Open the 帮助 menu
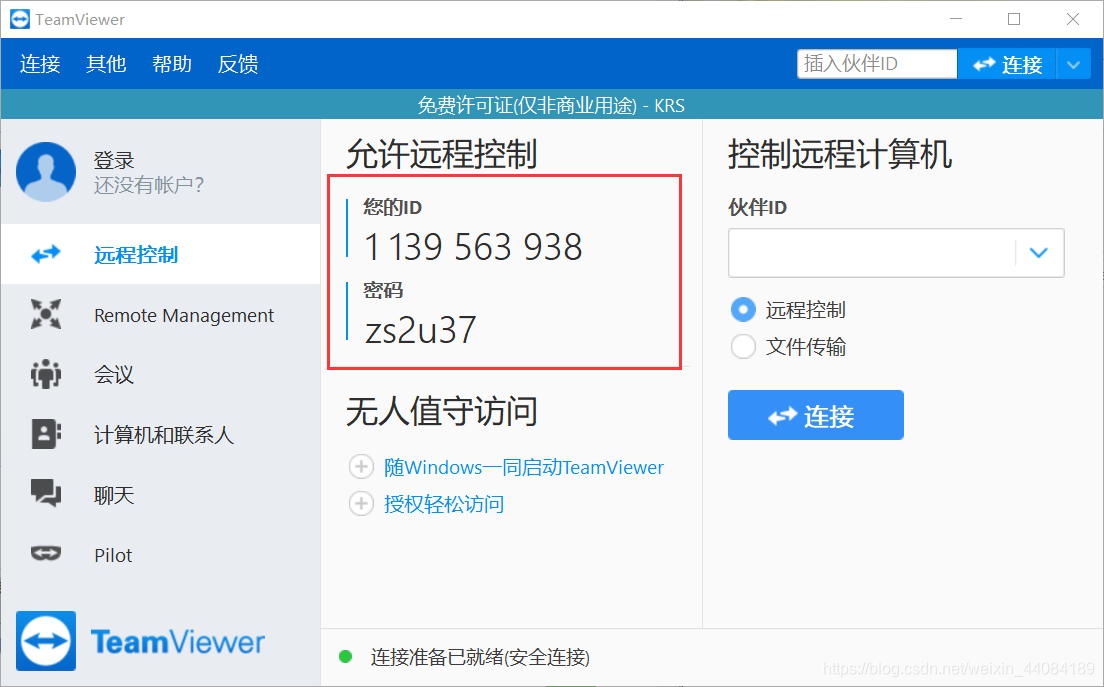 tap(172, 64)
